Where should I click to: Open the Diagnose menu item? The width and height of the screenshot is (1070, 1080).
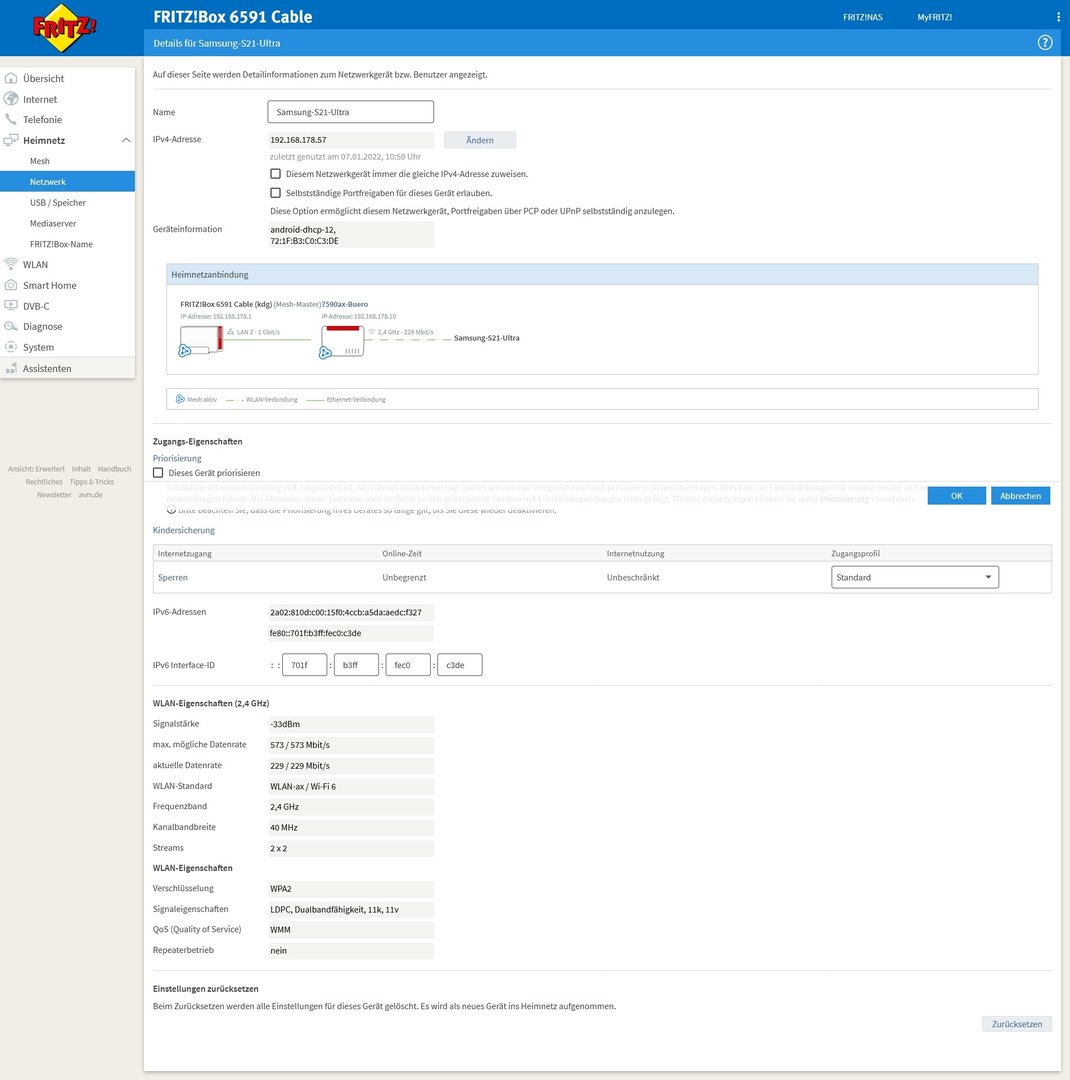pyautogui.click(x=43, y=327)
